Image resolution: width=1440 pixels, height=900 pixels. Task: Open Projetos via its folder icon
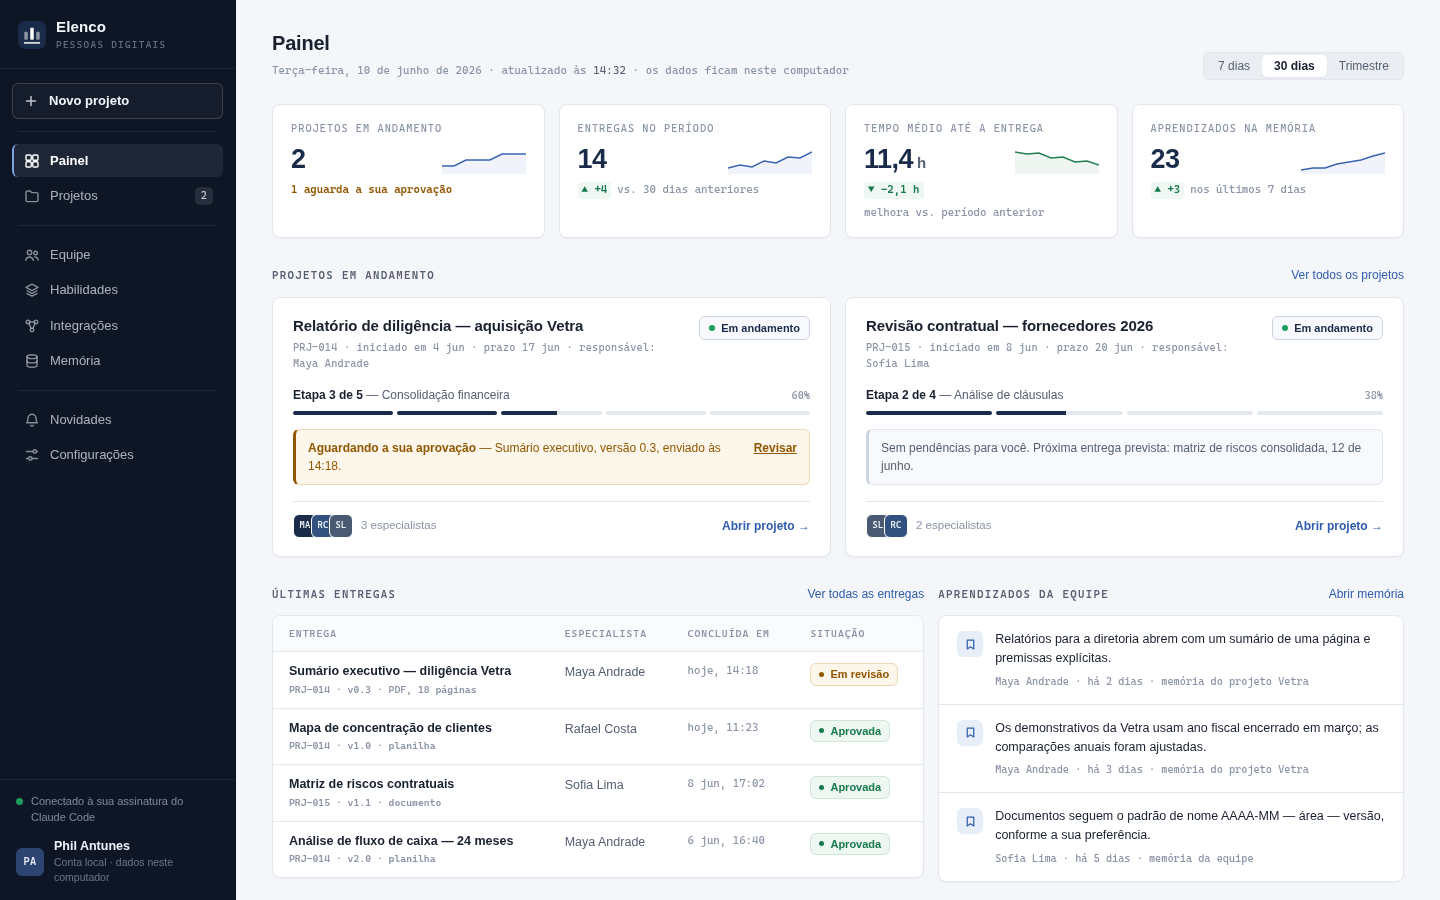(32, 196)
